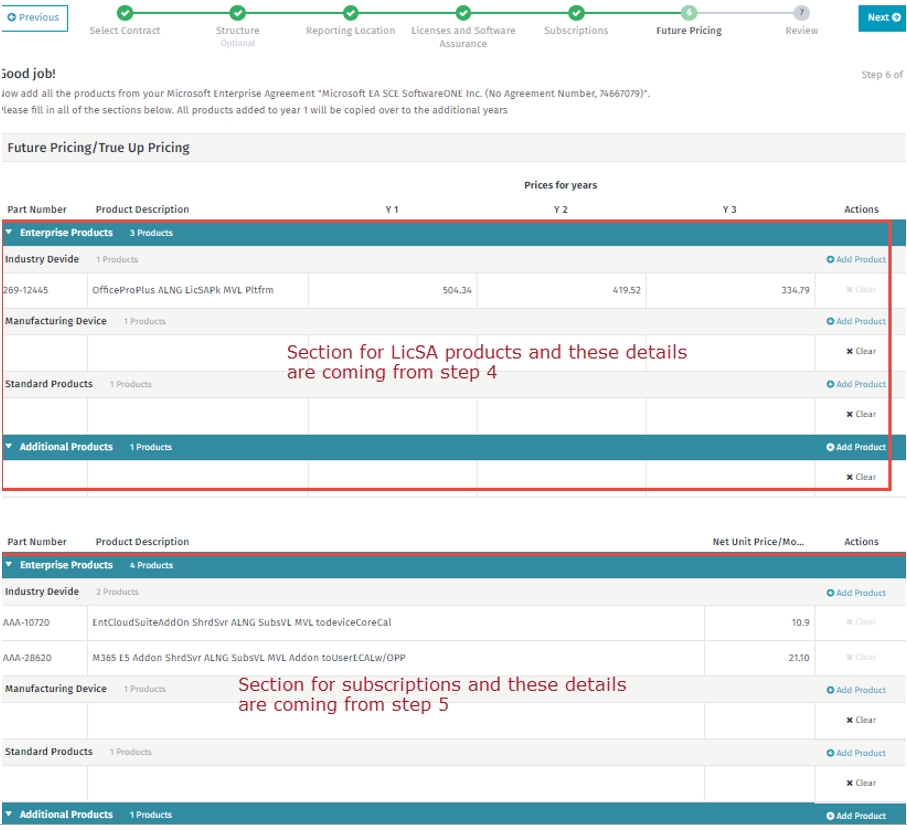
Task: Collapse Enterprise Products section with 4 Products
Action: click(x=9, y=565)
